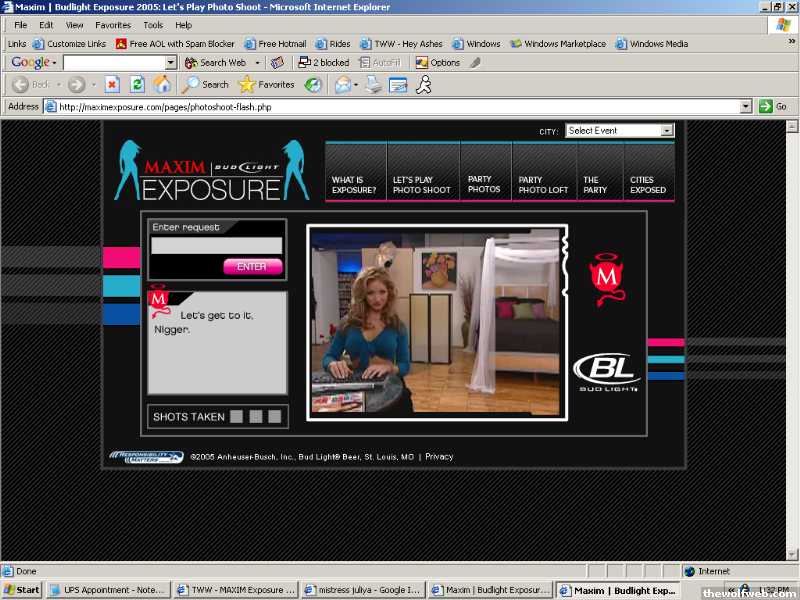Expand the Google search box dropdown

click(x=171, y=62)
